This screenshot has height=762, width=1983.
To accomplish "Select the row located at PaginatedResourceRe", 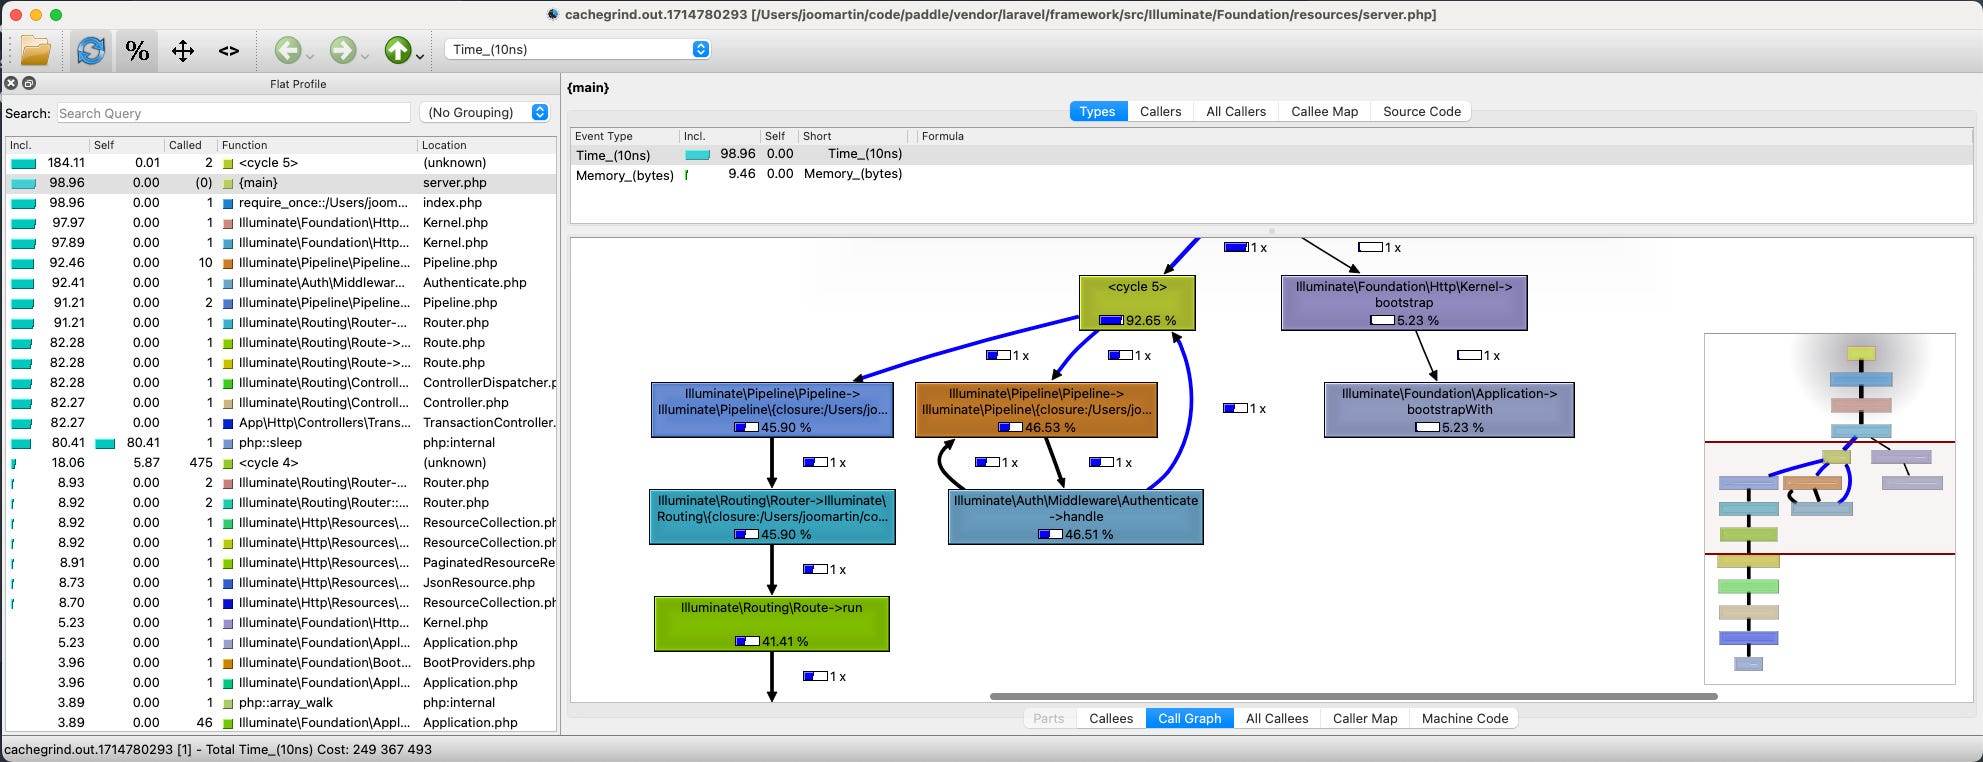I will click(x=281, y=563).
